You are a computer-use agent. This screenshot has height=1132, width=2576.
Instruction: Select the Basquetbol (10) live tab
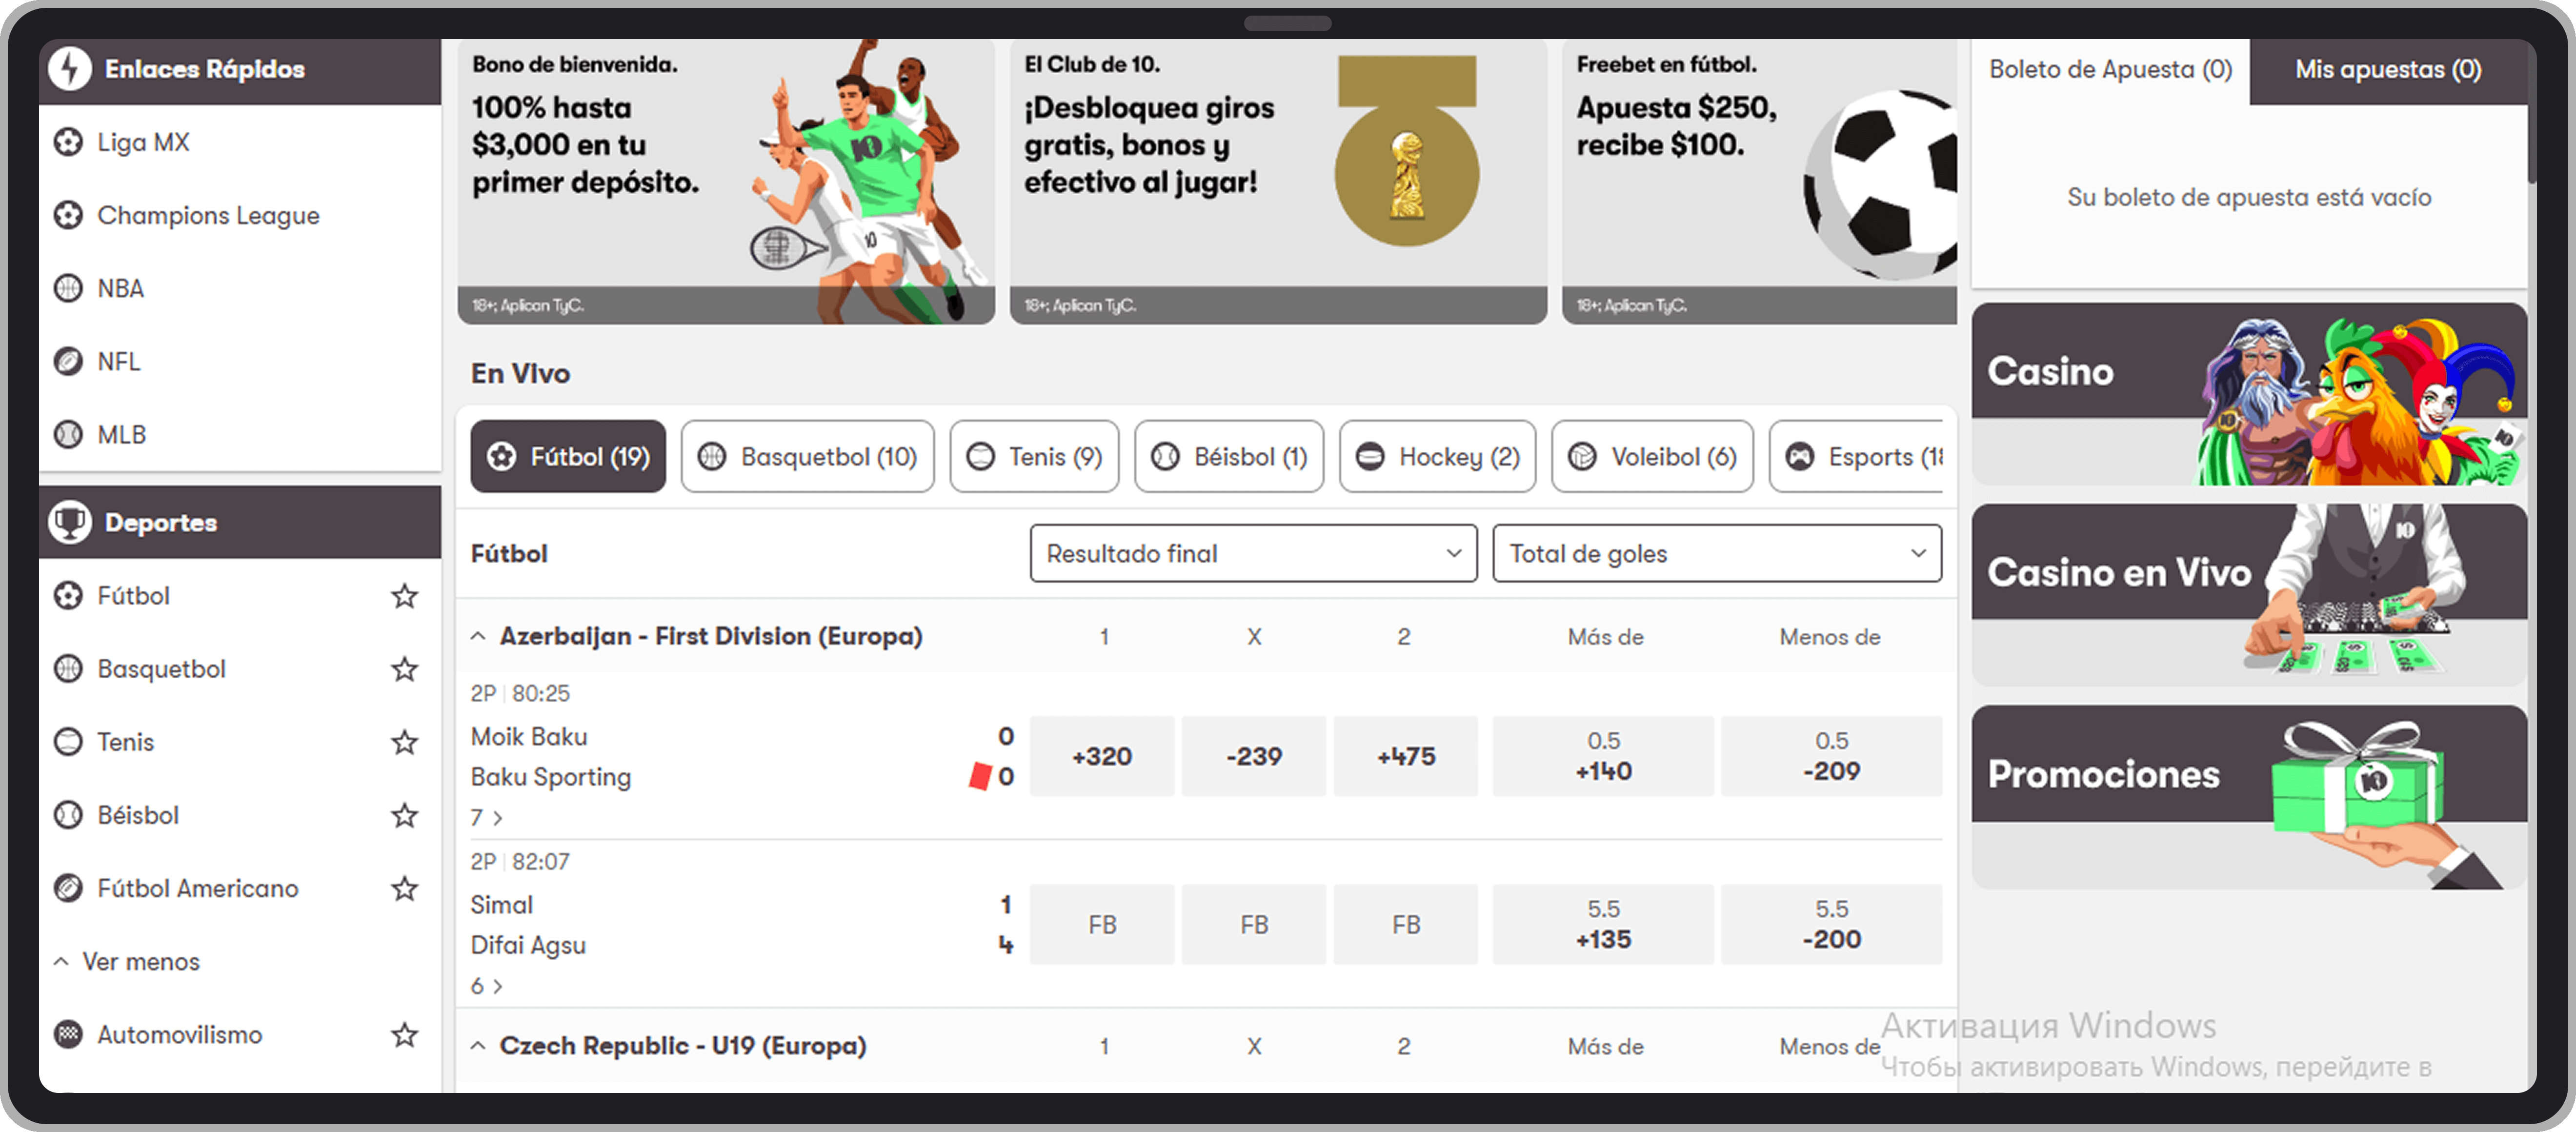pos(807,456)
